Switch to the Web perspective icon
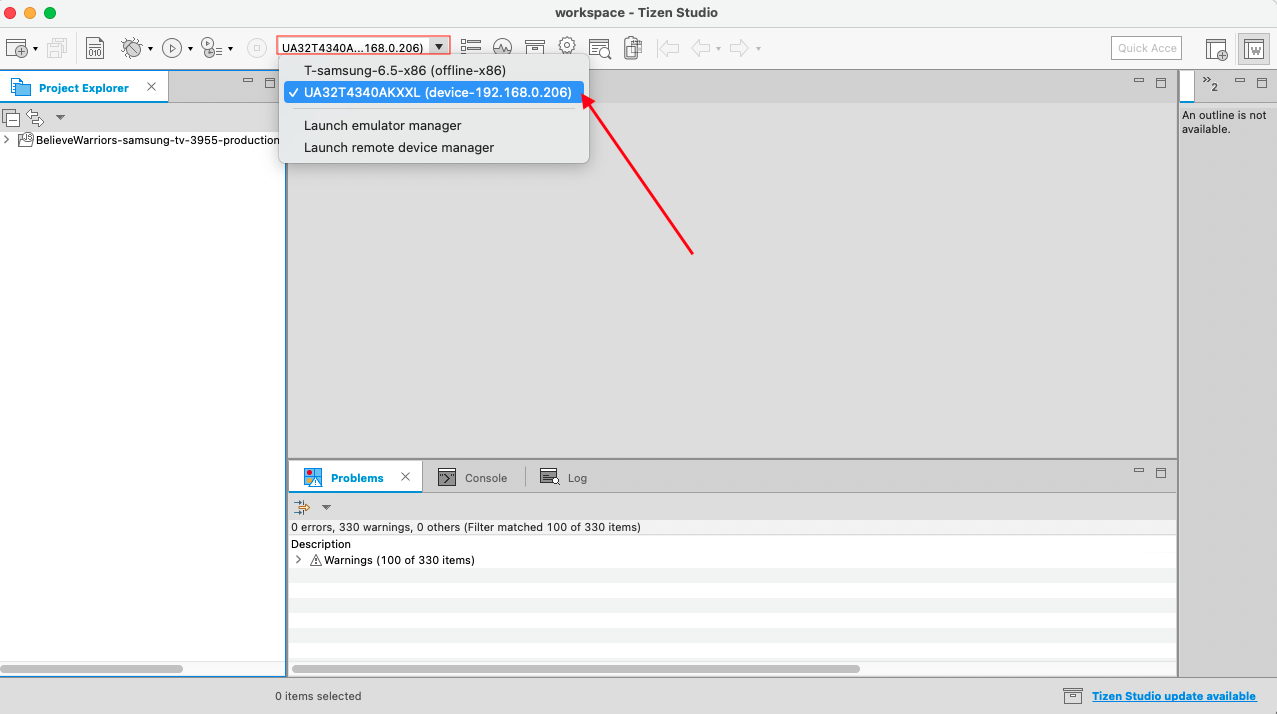The image size is (1277, 714). pos(1253,48)
